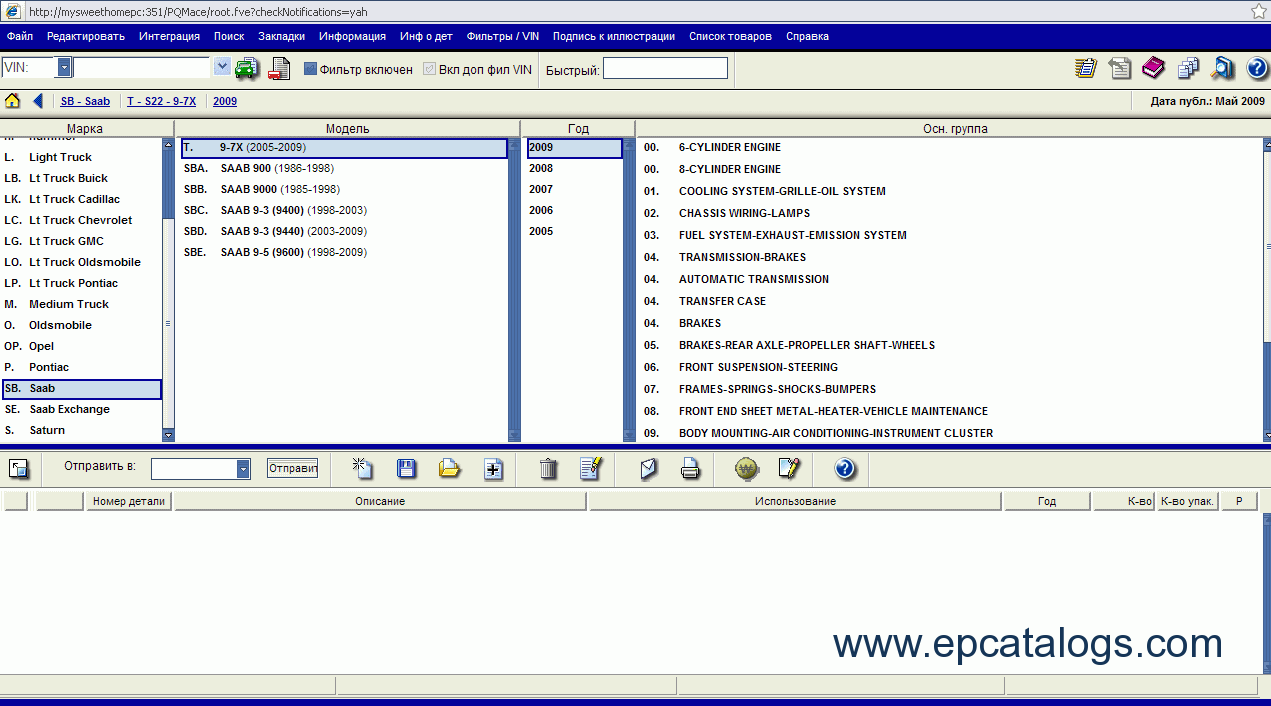Click the trash can delete icon
1271x706 pixels.
pyautogui.click(x=548, y=469)
